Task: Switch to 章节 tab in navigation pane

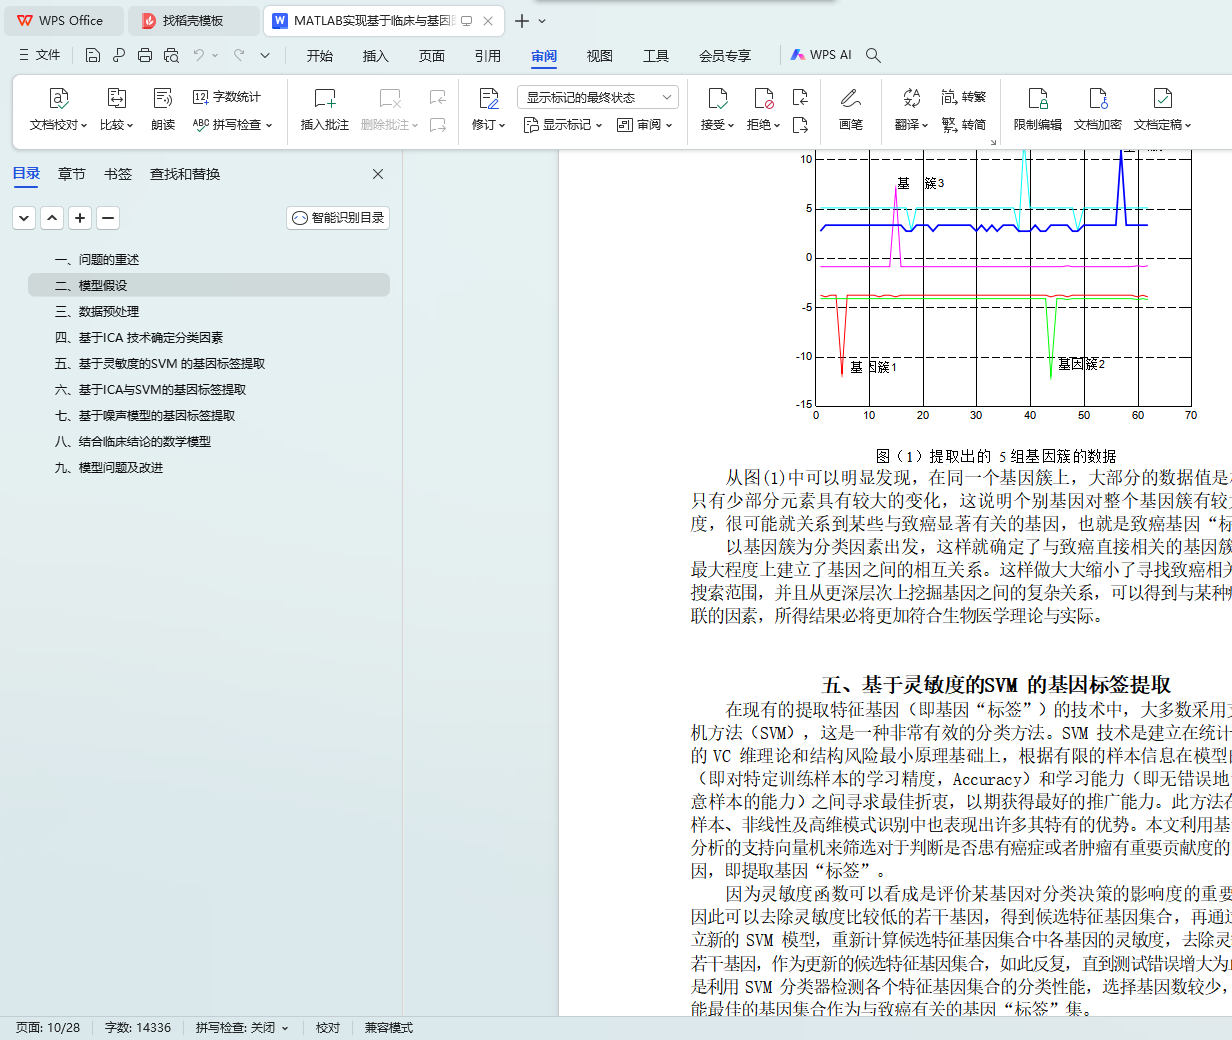Action: (72, 174)
